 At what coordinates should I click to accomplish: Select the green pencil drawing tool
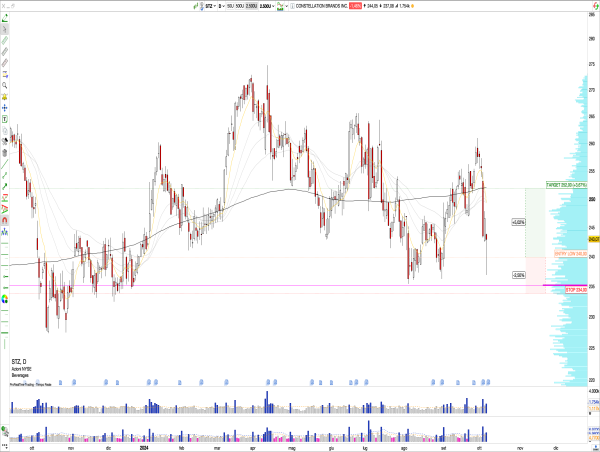pyautogui.click(x=5, y=18)
